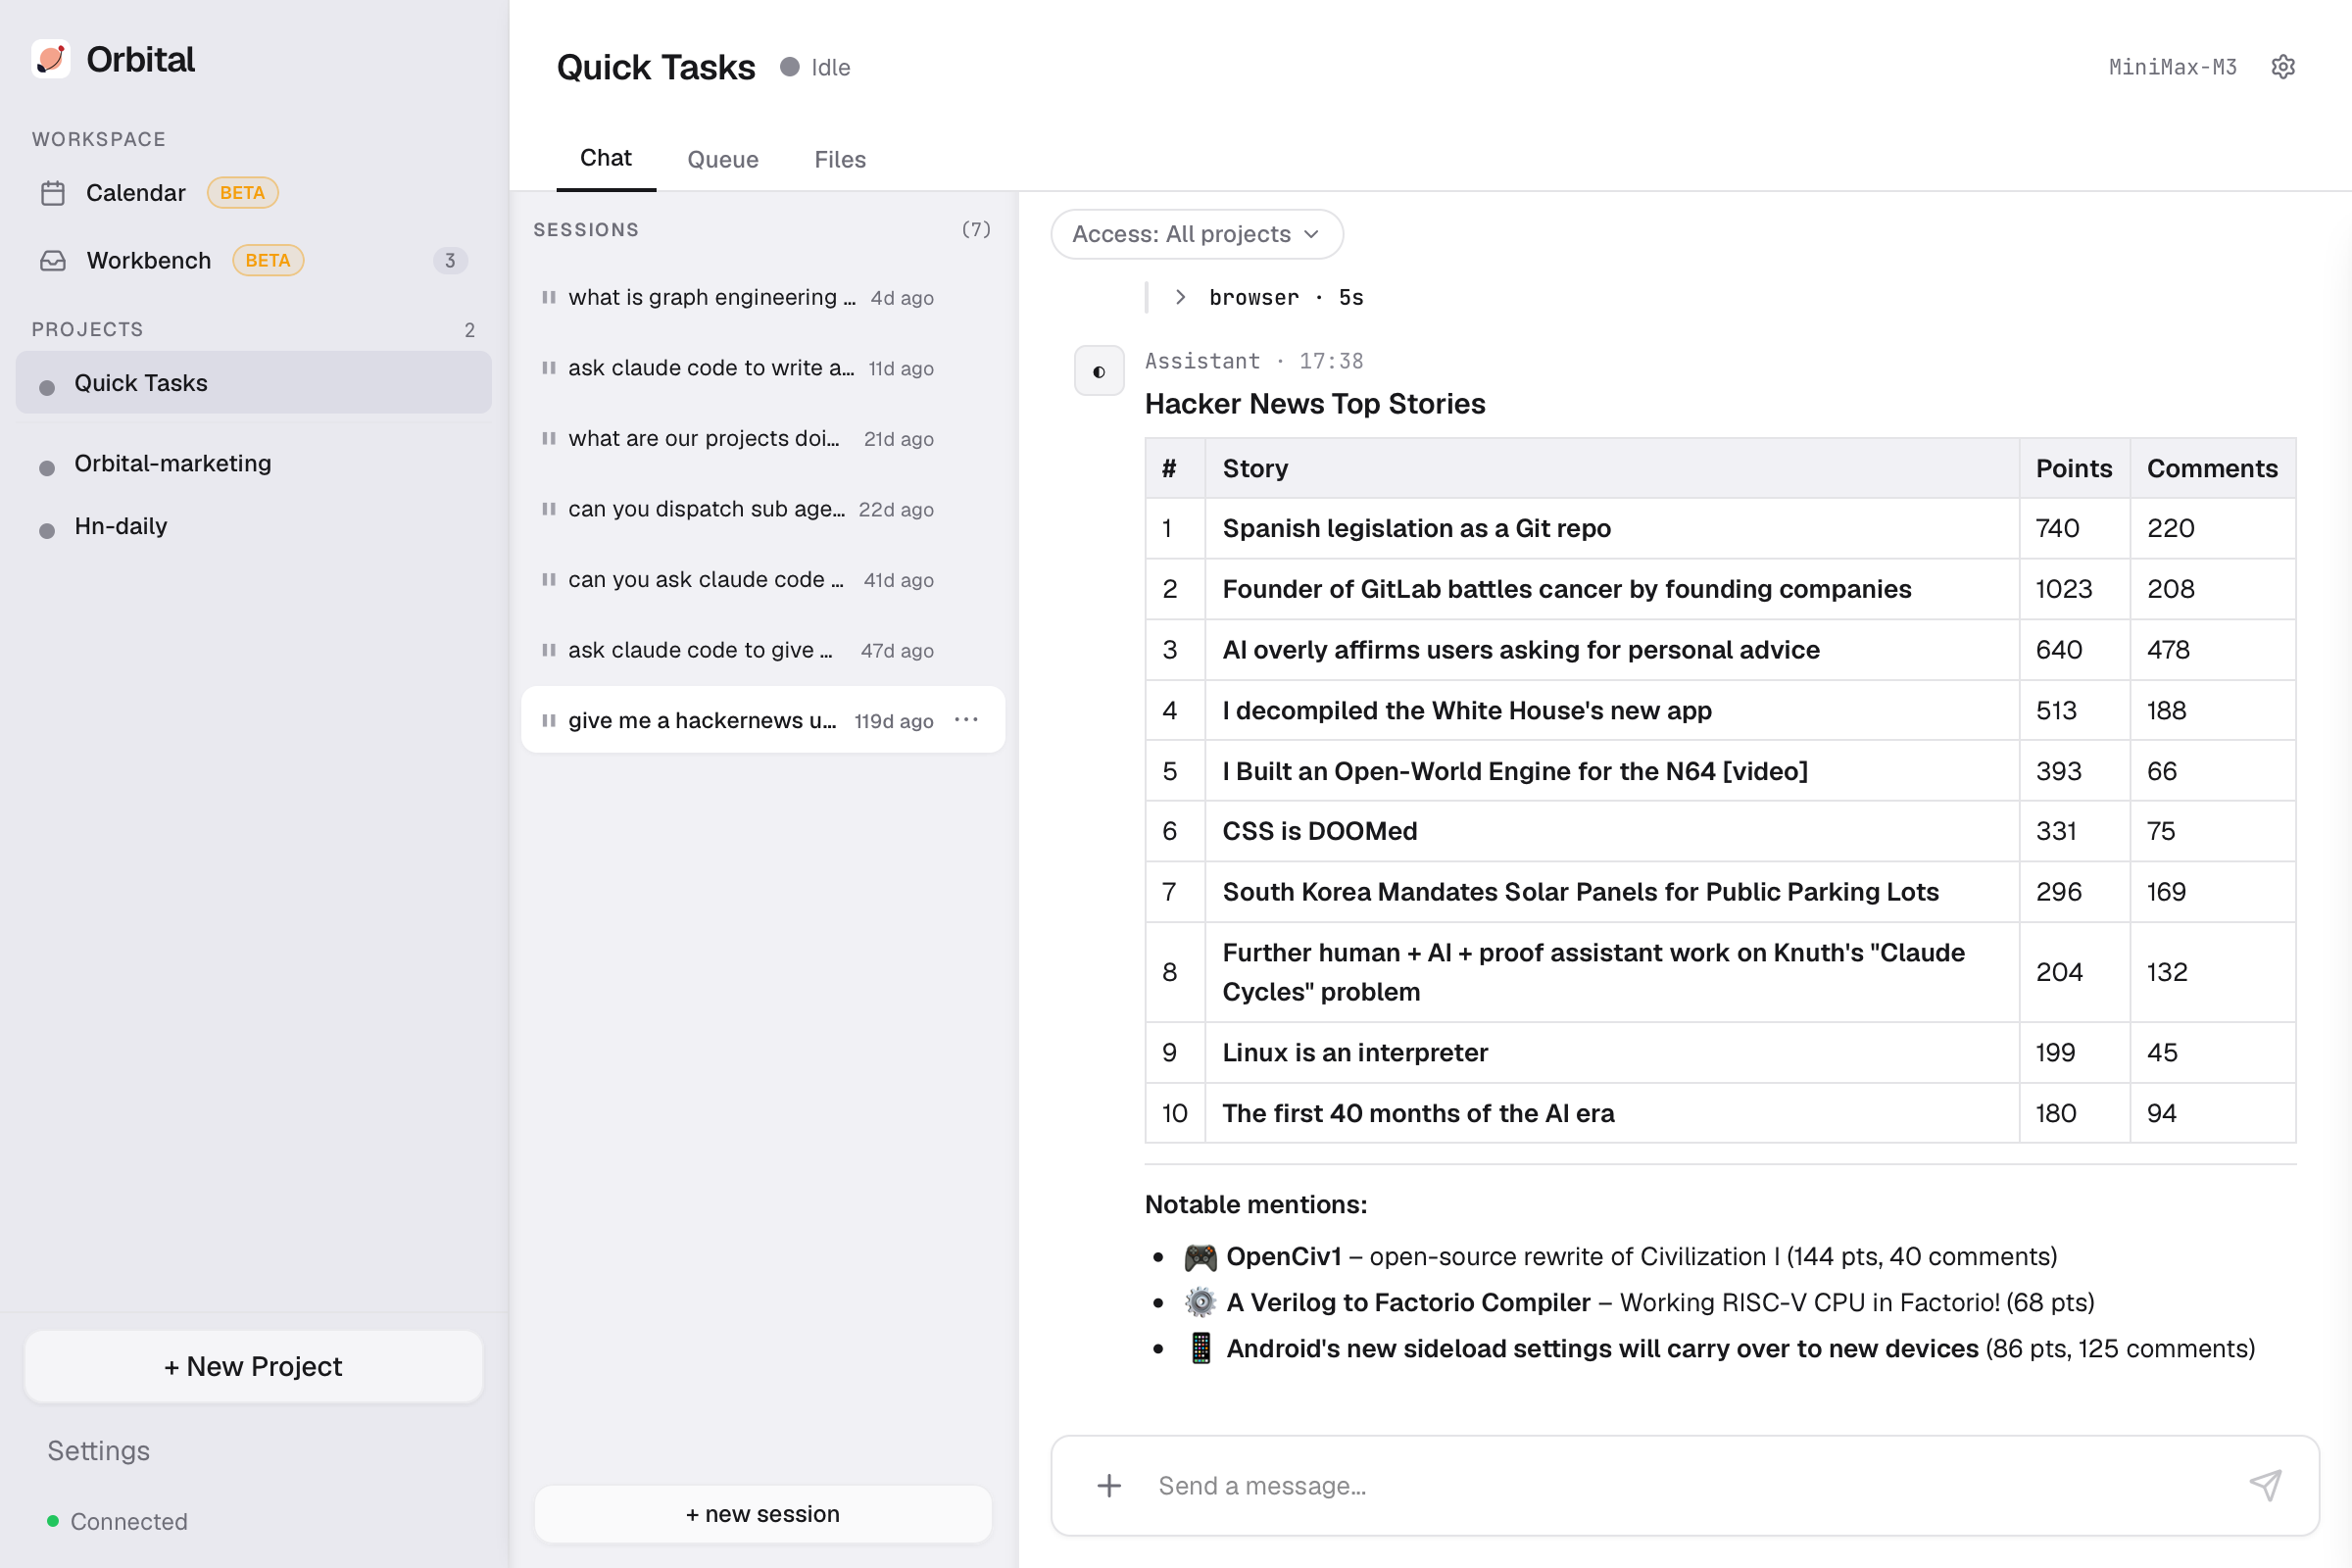The image size is (2352, 1568).
Task: Switch to the Queue tab
Action: coord(723,159)
